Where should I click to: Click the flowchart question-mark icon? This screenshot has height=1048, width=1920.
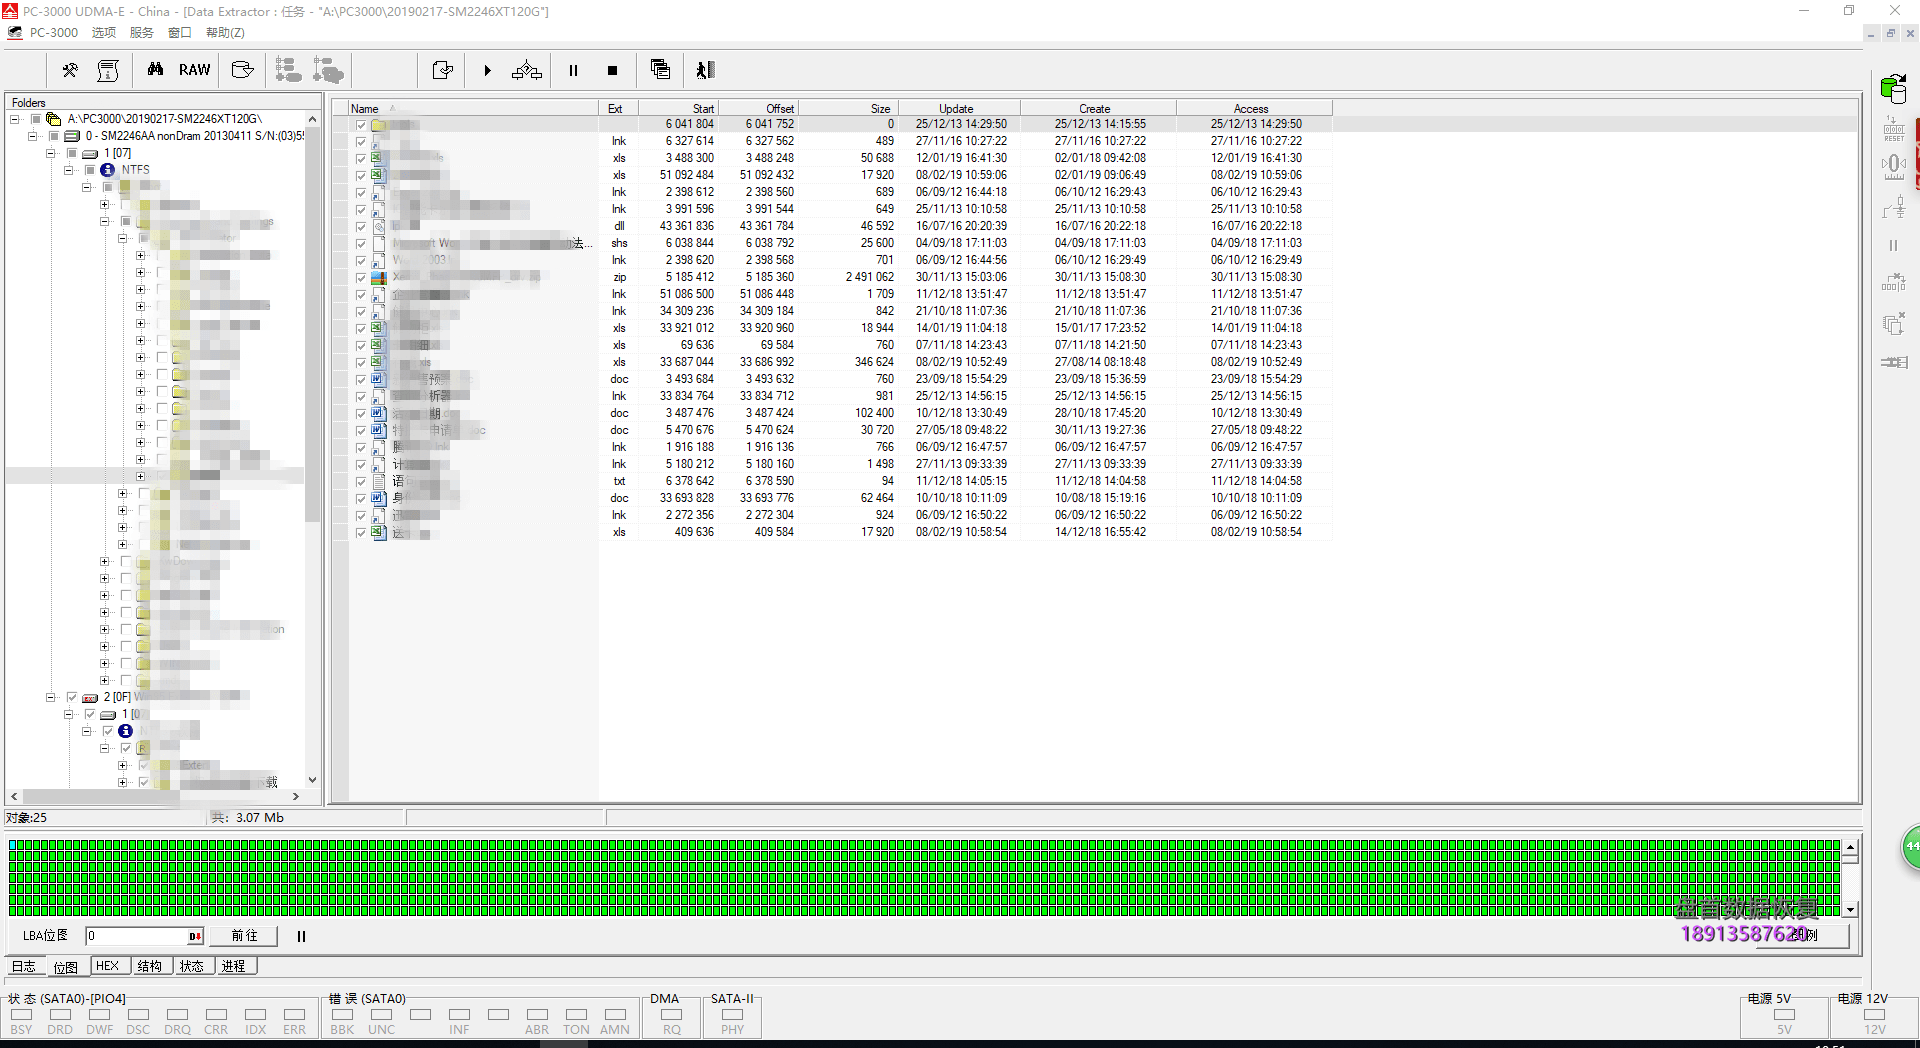[526, 70]
